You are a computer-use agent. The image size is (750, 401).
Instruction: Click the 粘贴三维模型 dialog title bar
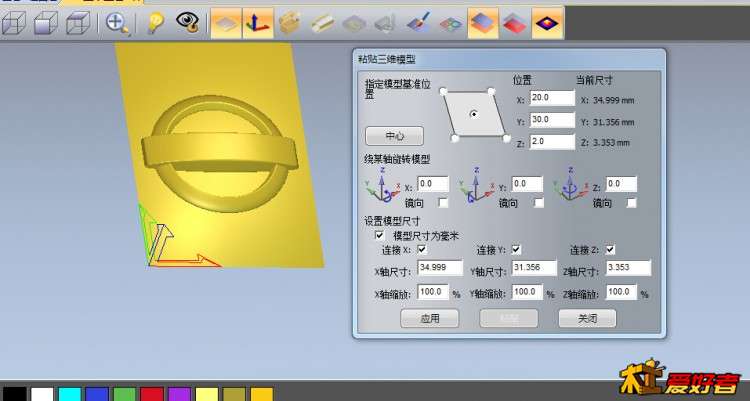coord(509,59)
